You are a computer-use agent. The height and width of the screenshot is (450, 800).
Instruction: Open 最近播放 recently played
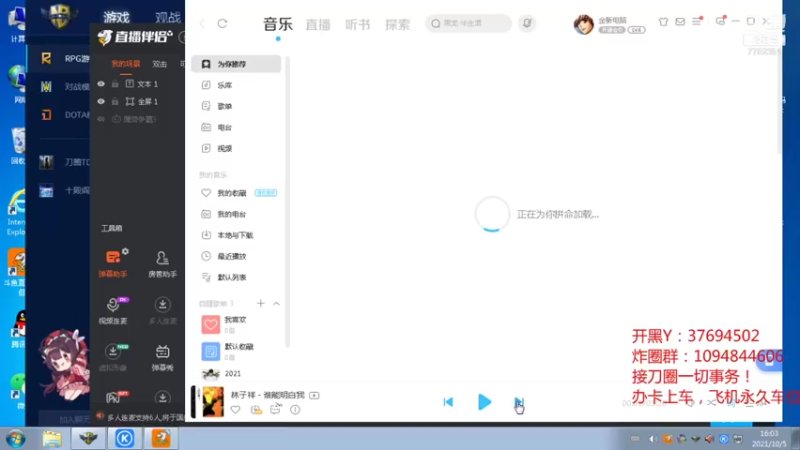[x=224, y=256]
